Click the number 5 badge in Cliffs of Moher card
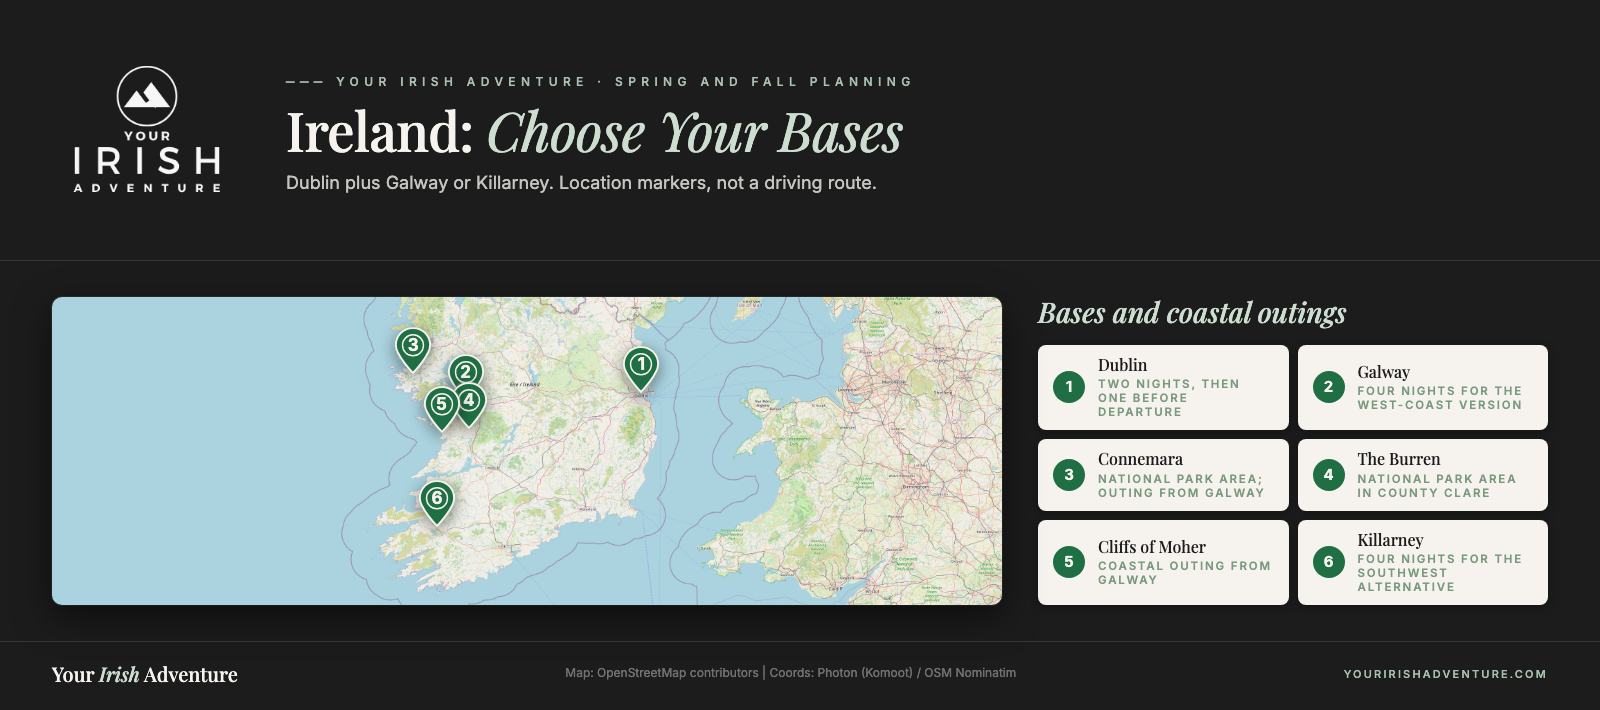This screenshot has width=1600, height=710. (1069, 562)
